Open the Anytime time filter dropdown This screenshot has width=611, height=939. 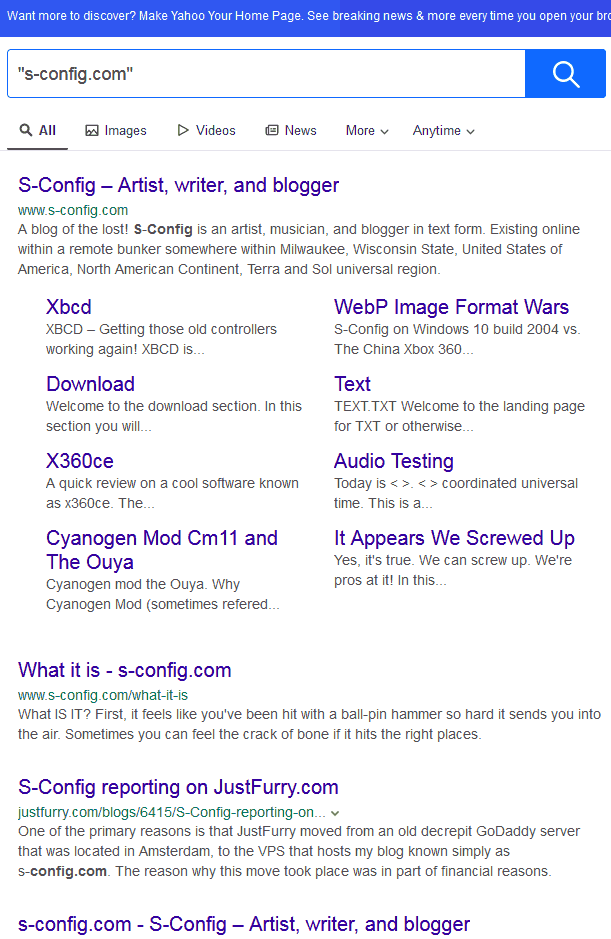point(444,131)
